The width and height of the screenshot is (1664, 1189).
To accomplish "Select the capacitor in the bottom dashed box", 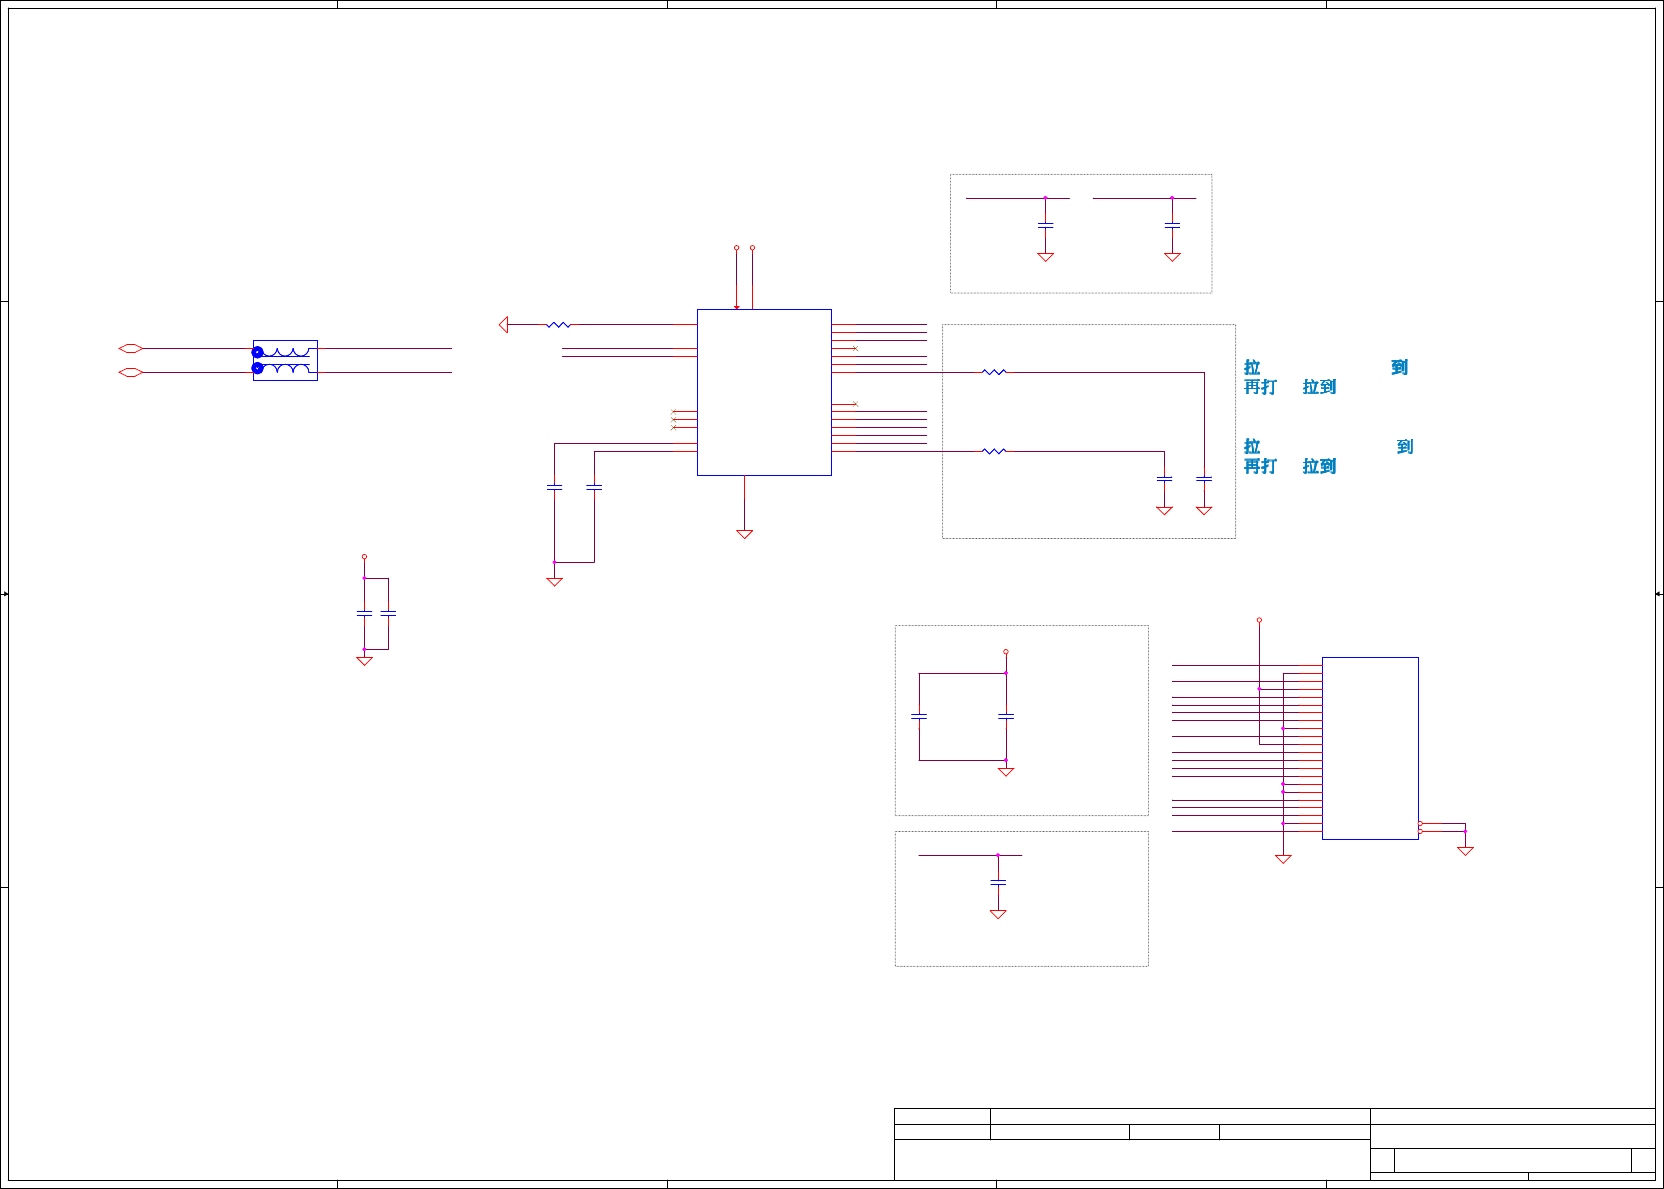I will coord(998,882).
